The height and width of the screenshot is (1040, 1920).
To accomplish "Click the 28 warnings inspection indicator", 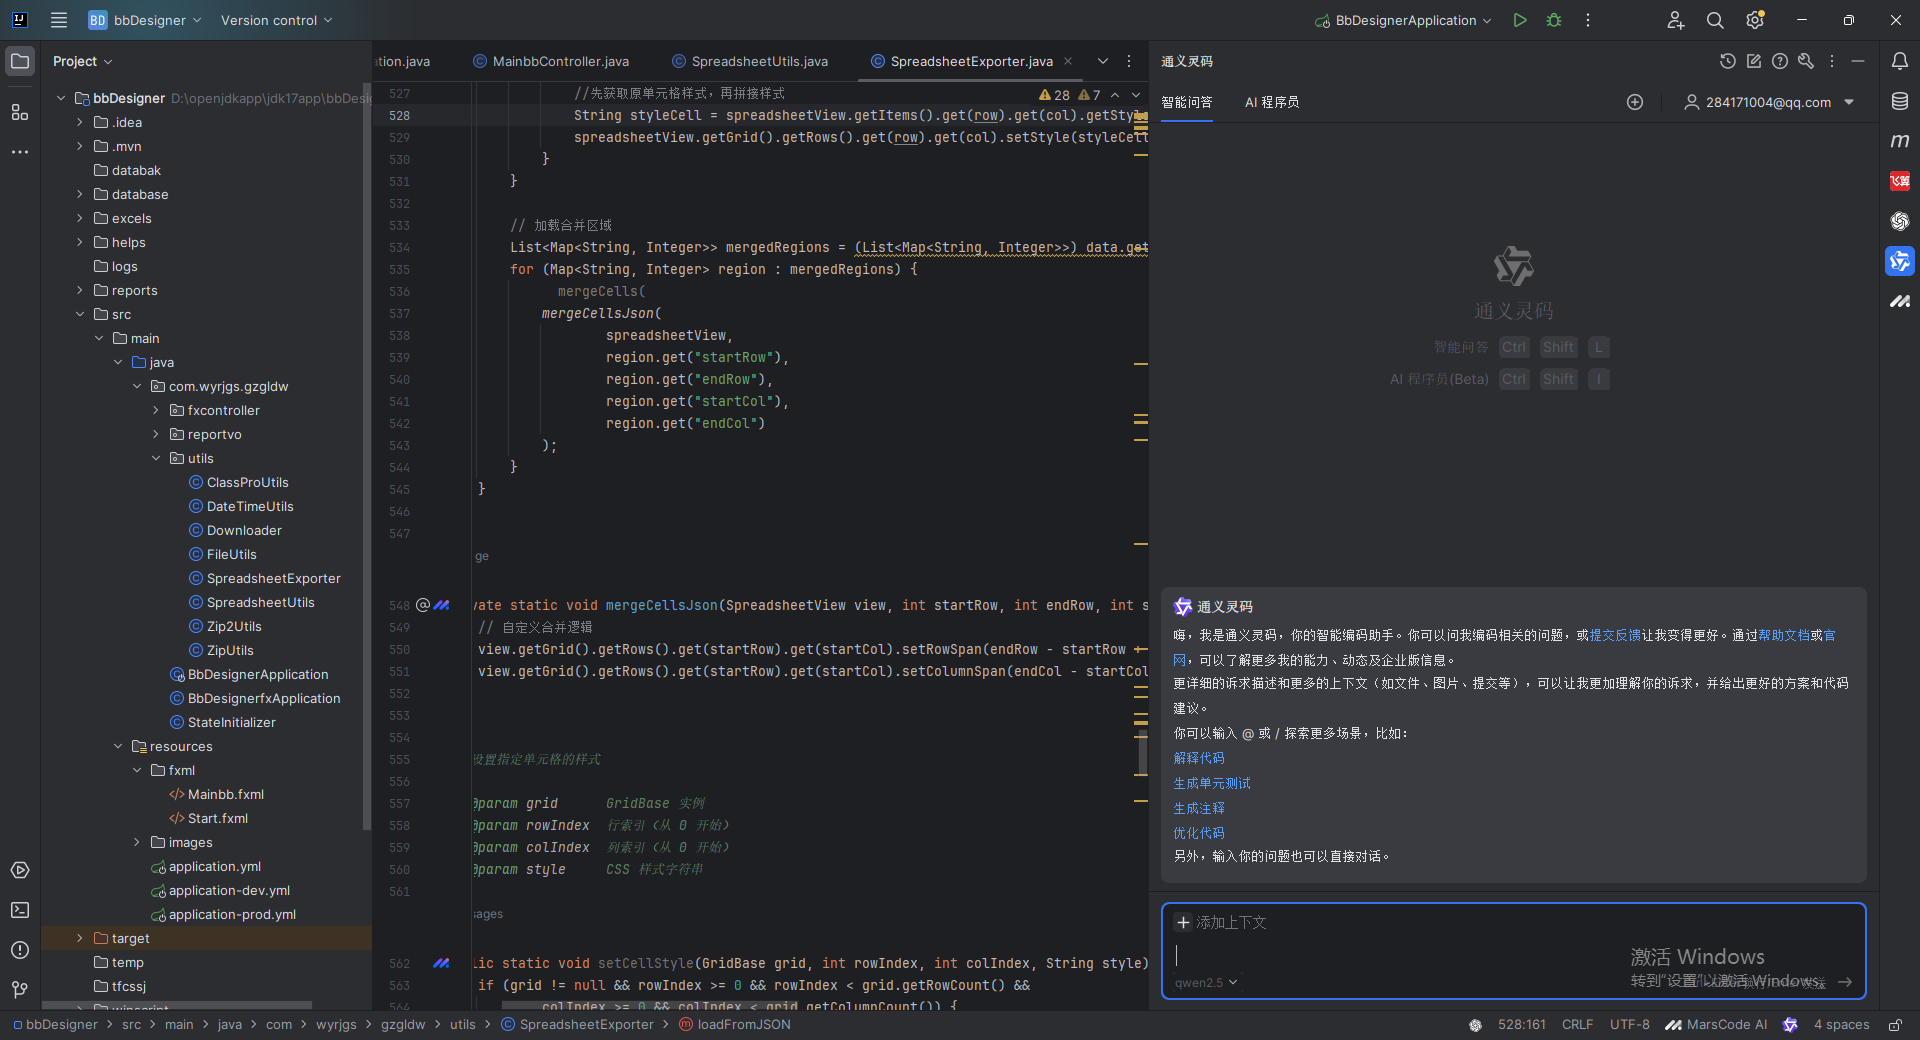I will (1054, 95).
